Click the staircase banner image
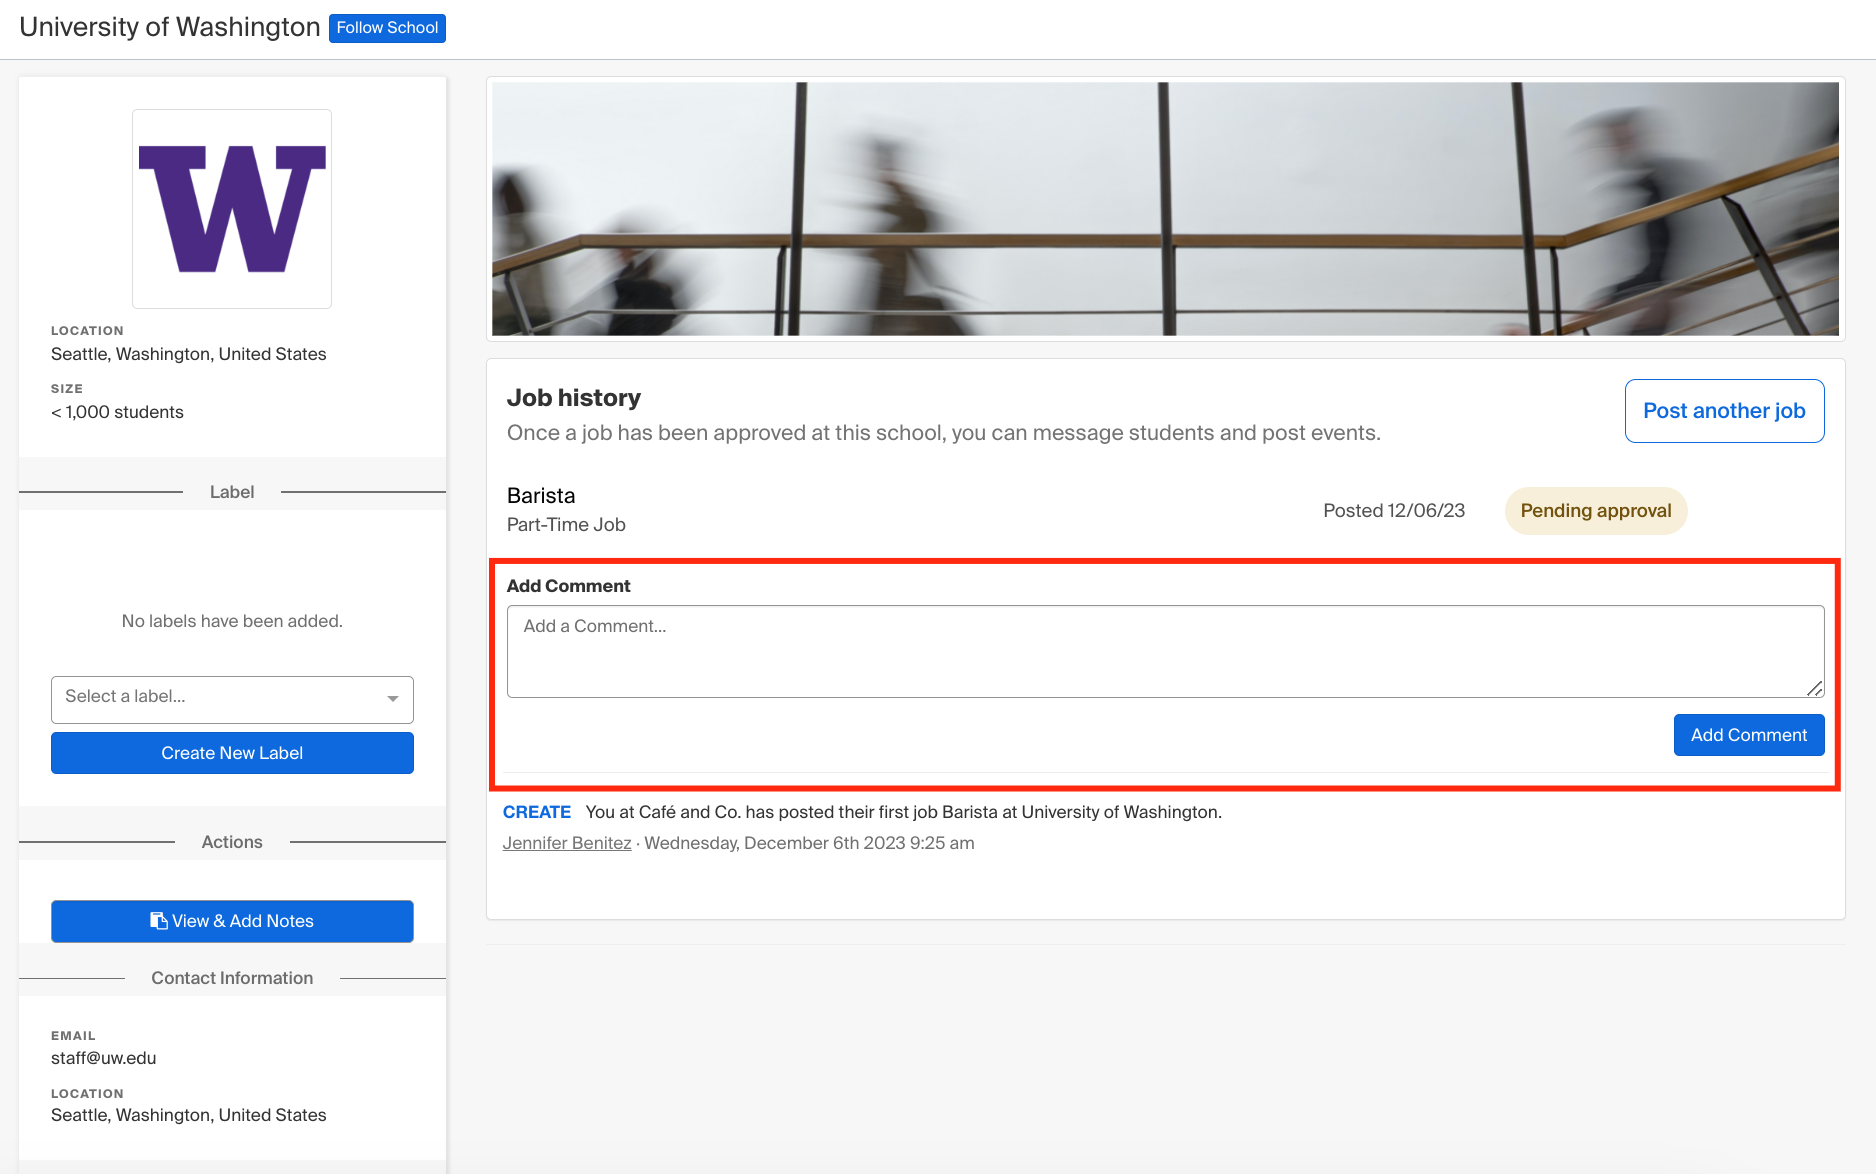1876x1174 pixels. pyautogui.click(x=1165, y=209)
